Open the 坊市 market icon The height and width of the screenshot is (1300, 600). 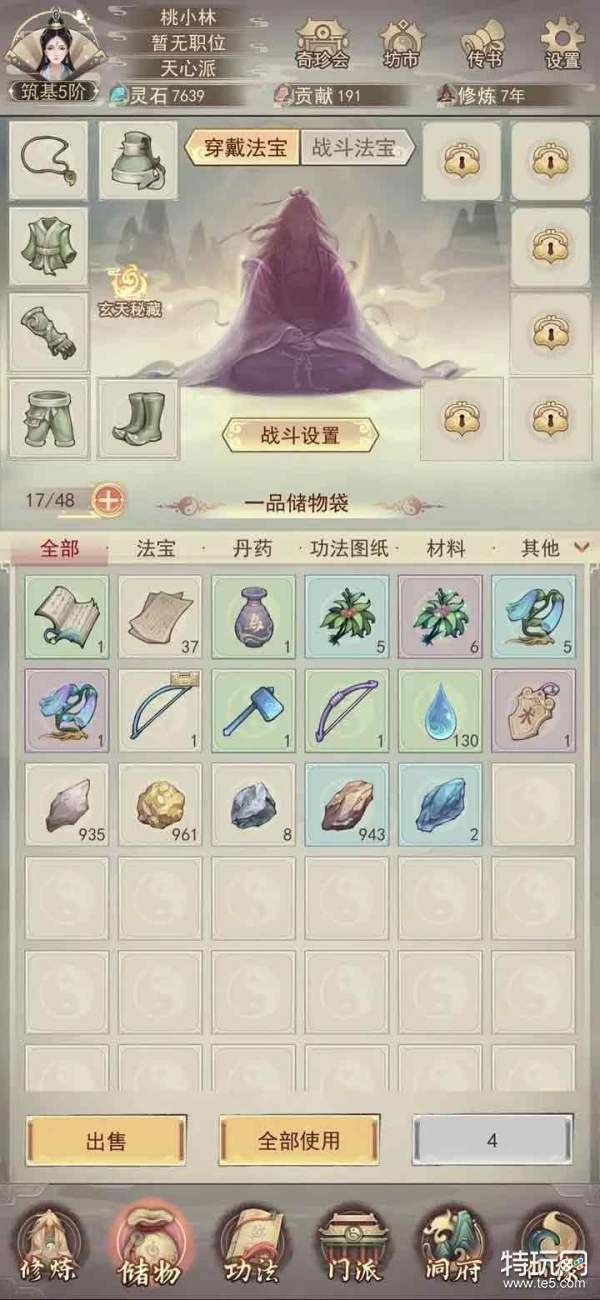[402, 45]
